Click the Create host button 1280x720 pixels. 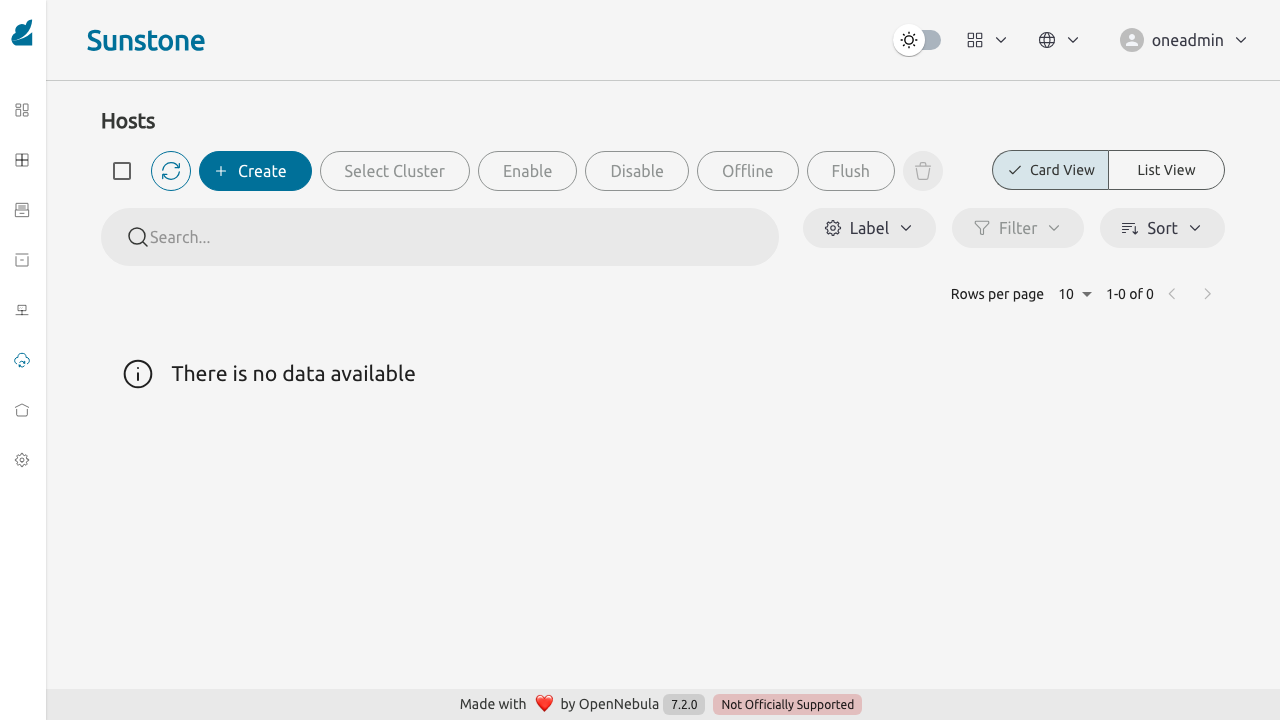(255, 171)
